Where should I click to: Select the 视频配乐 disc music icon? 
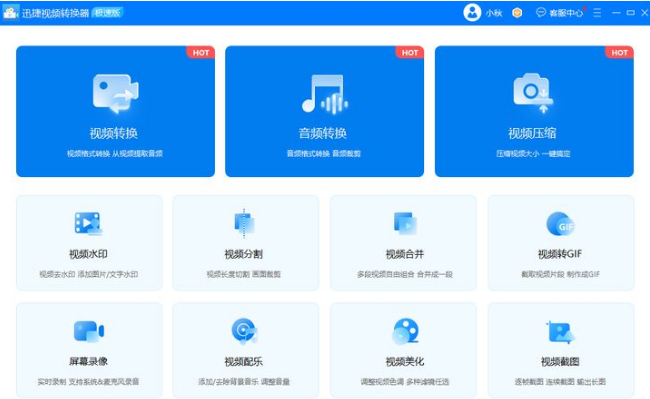click(244, 331)
